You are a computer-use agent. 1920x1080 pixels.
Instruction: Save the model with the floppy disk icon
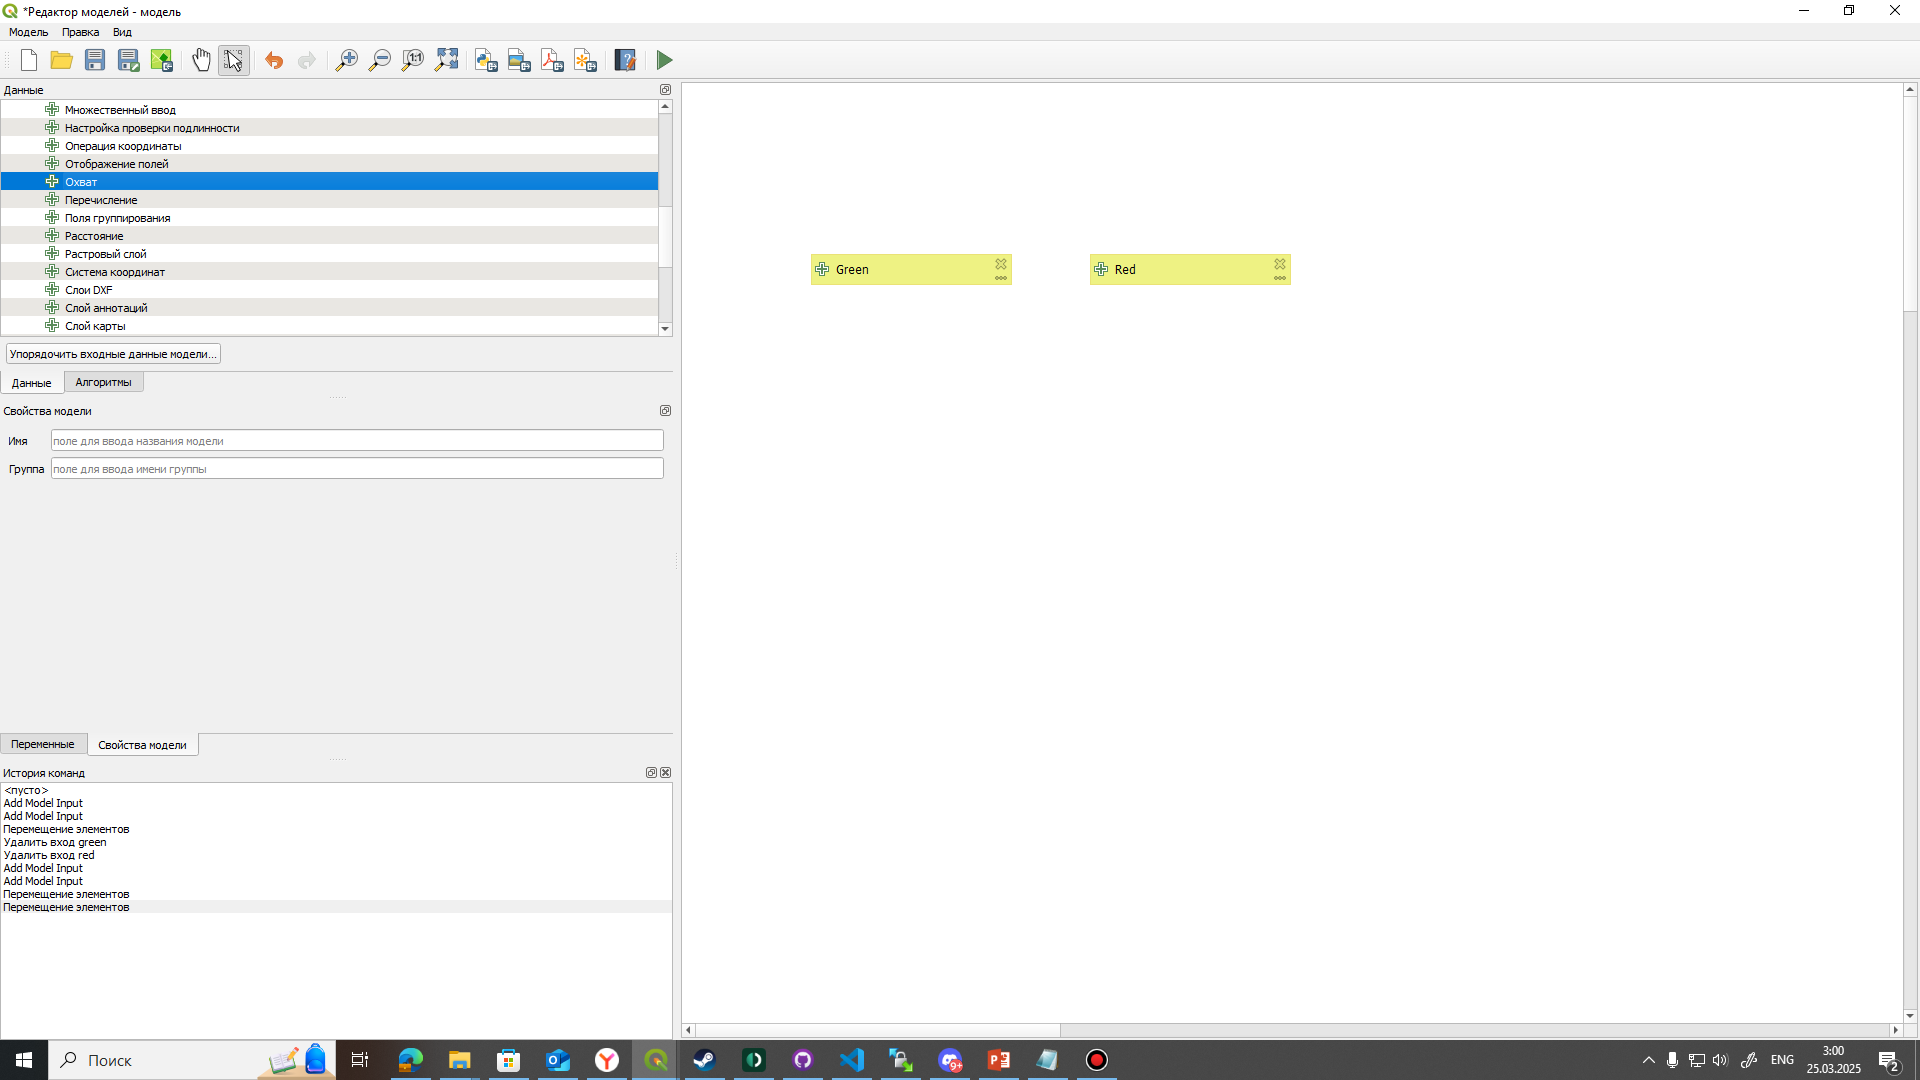(95, 61)
